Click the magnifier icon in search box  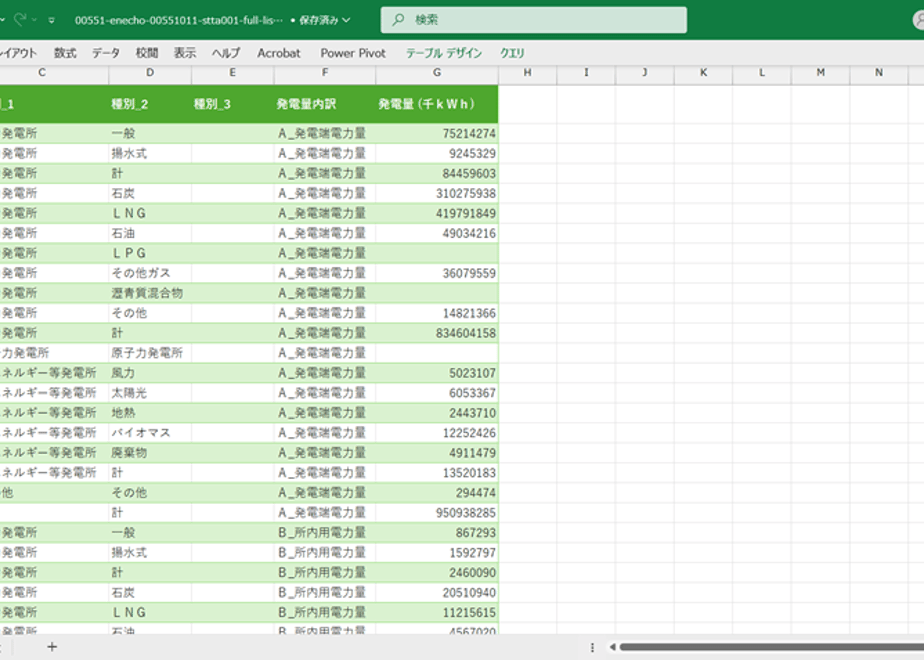[398, 19]
